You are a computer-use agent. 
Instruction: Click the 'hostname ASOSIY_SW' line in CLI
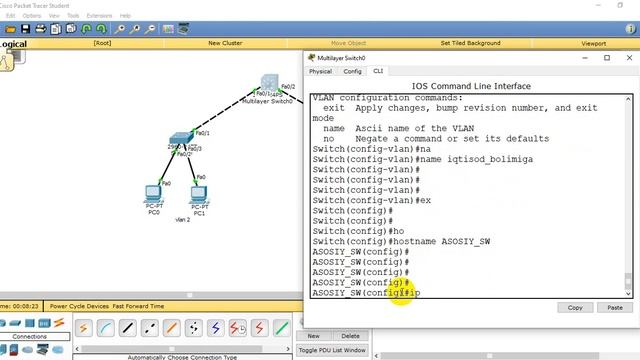[401, 241]
